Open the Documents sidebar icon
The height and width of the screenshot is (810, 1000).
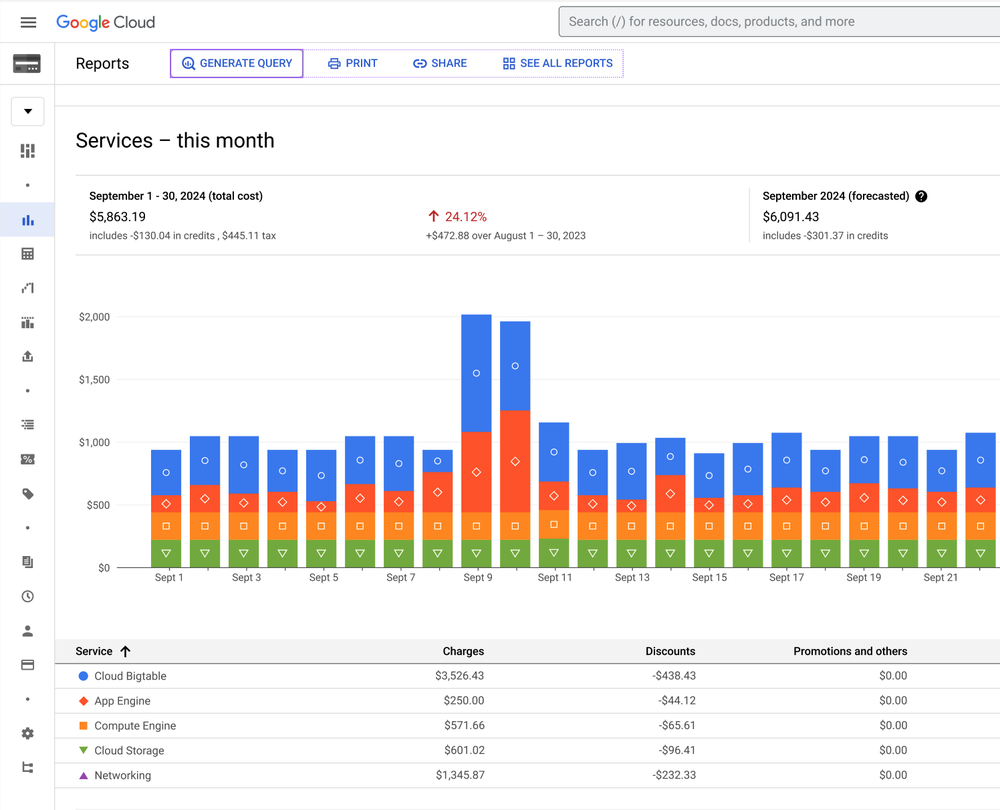point(27,562)
